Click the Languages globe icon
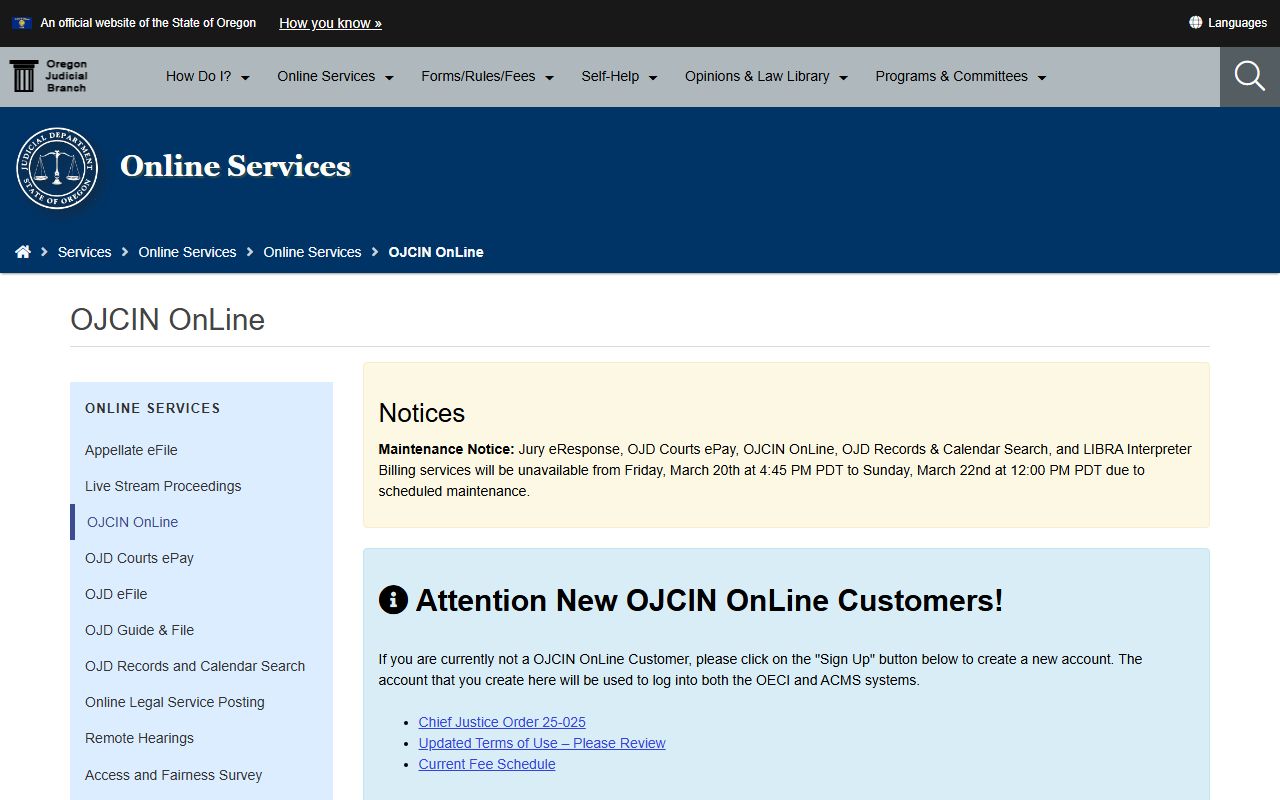1280x800 pixels. (x=1195, y=22)
